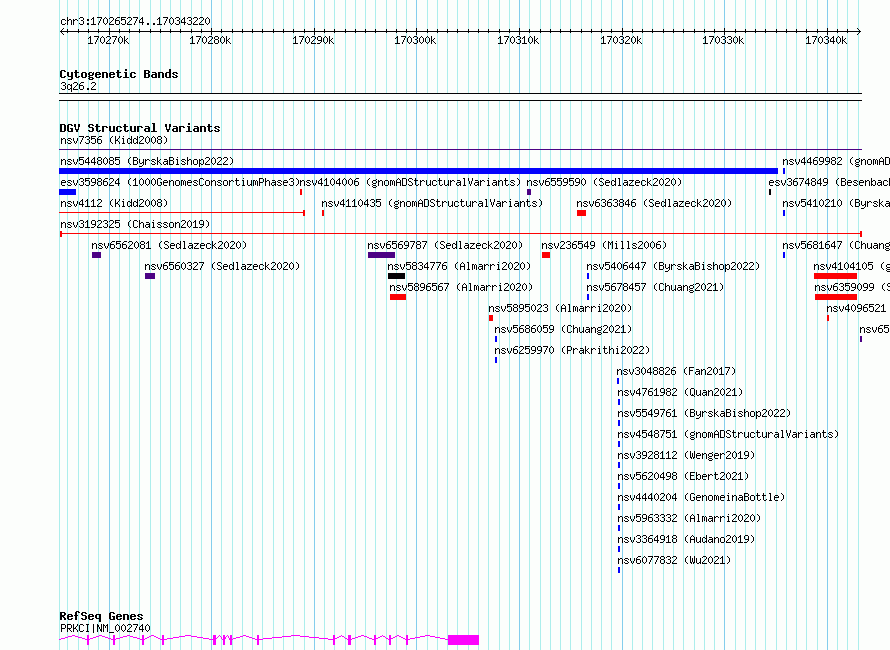Open nsv3928112 (Wenger2019) label

coord(686,455)
